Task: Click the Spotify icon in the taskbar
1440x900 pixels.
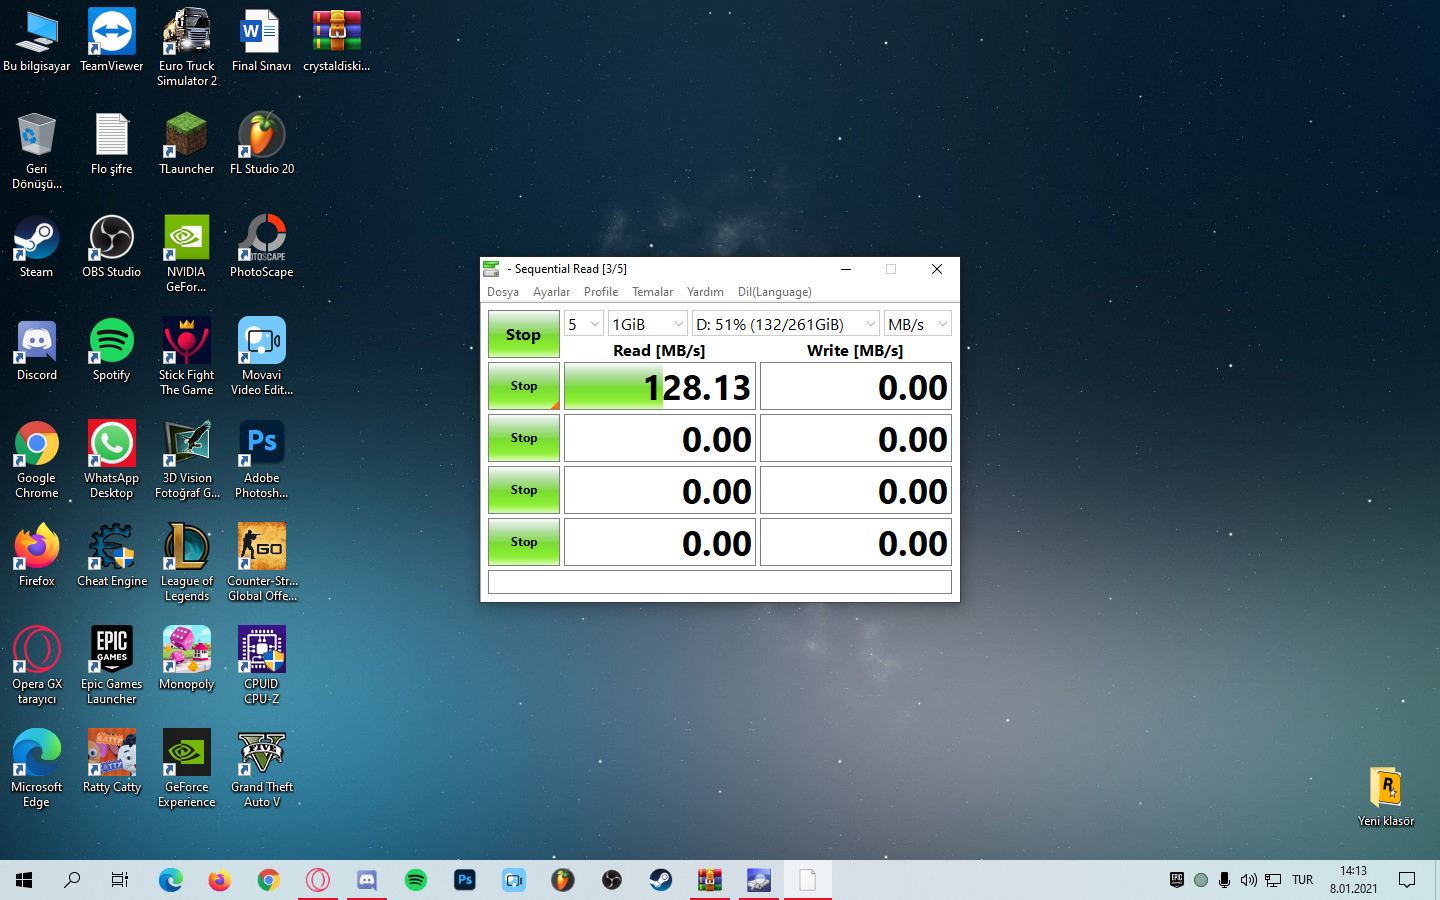Action: 416,880
